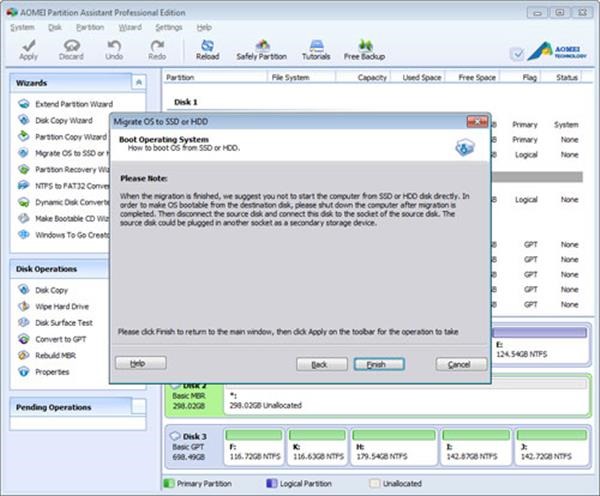Viewport: 600px width, 496px height.
Task: Open the Help menu
Action: 204,27
